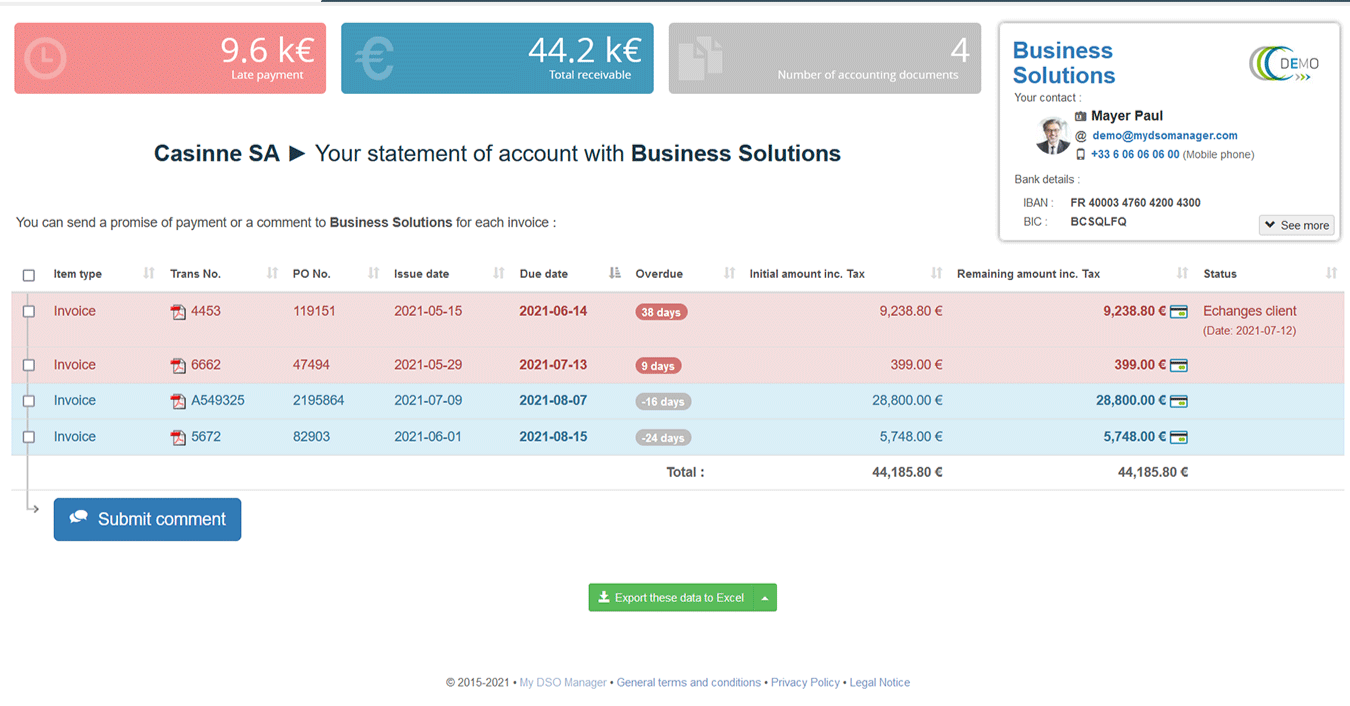The image size is (1350, 706).
Task: Open PDF icon for invoice 5672
Action: tap(178, 437)
